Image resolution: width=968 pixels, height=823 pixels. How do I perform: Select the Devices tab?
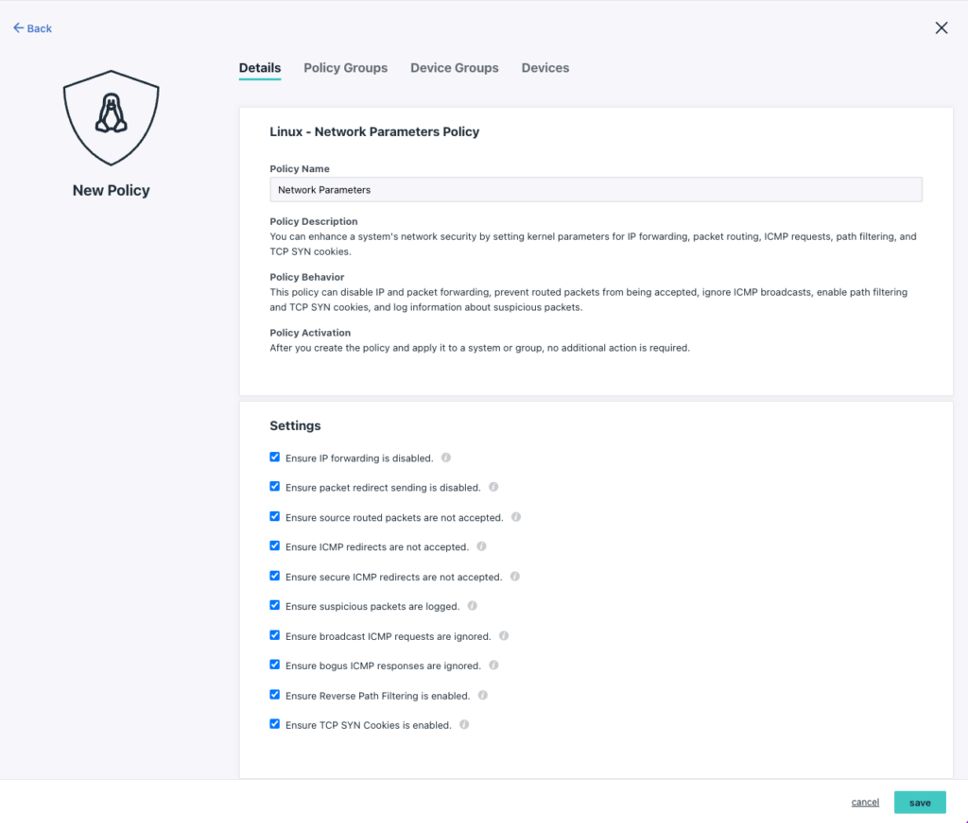544,67
